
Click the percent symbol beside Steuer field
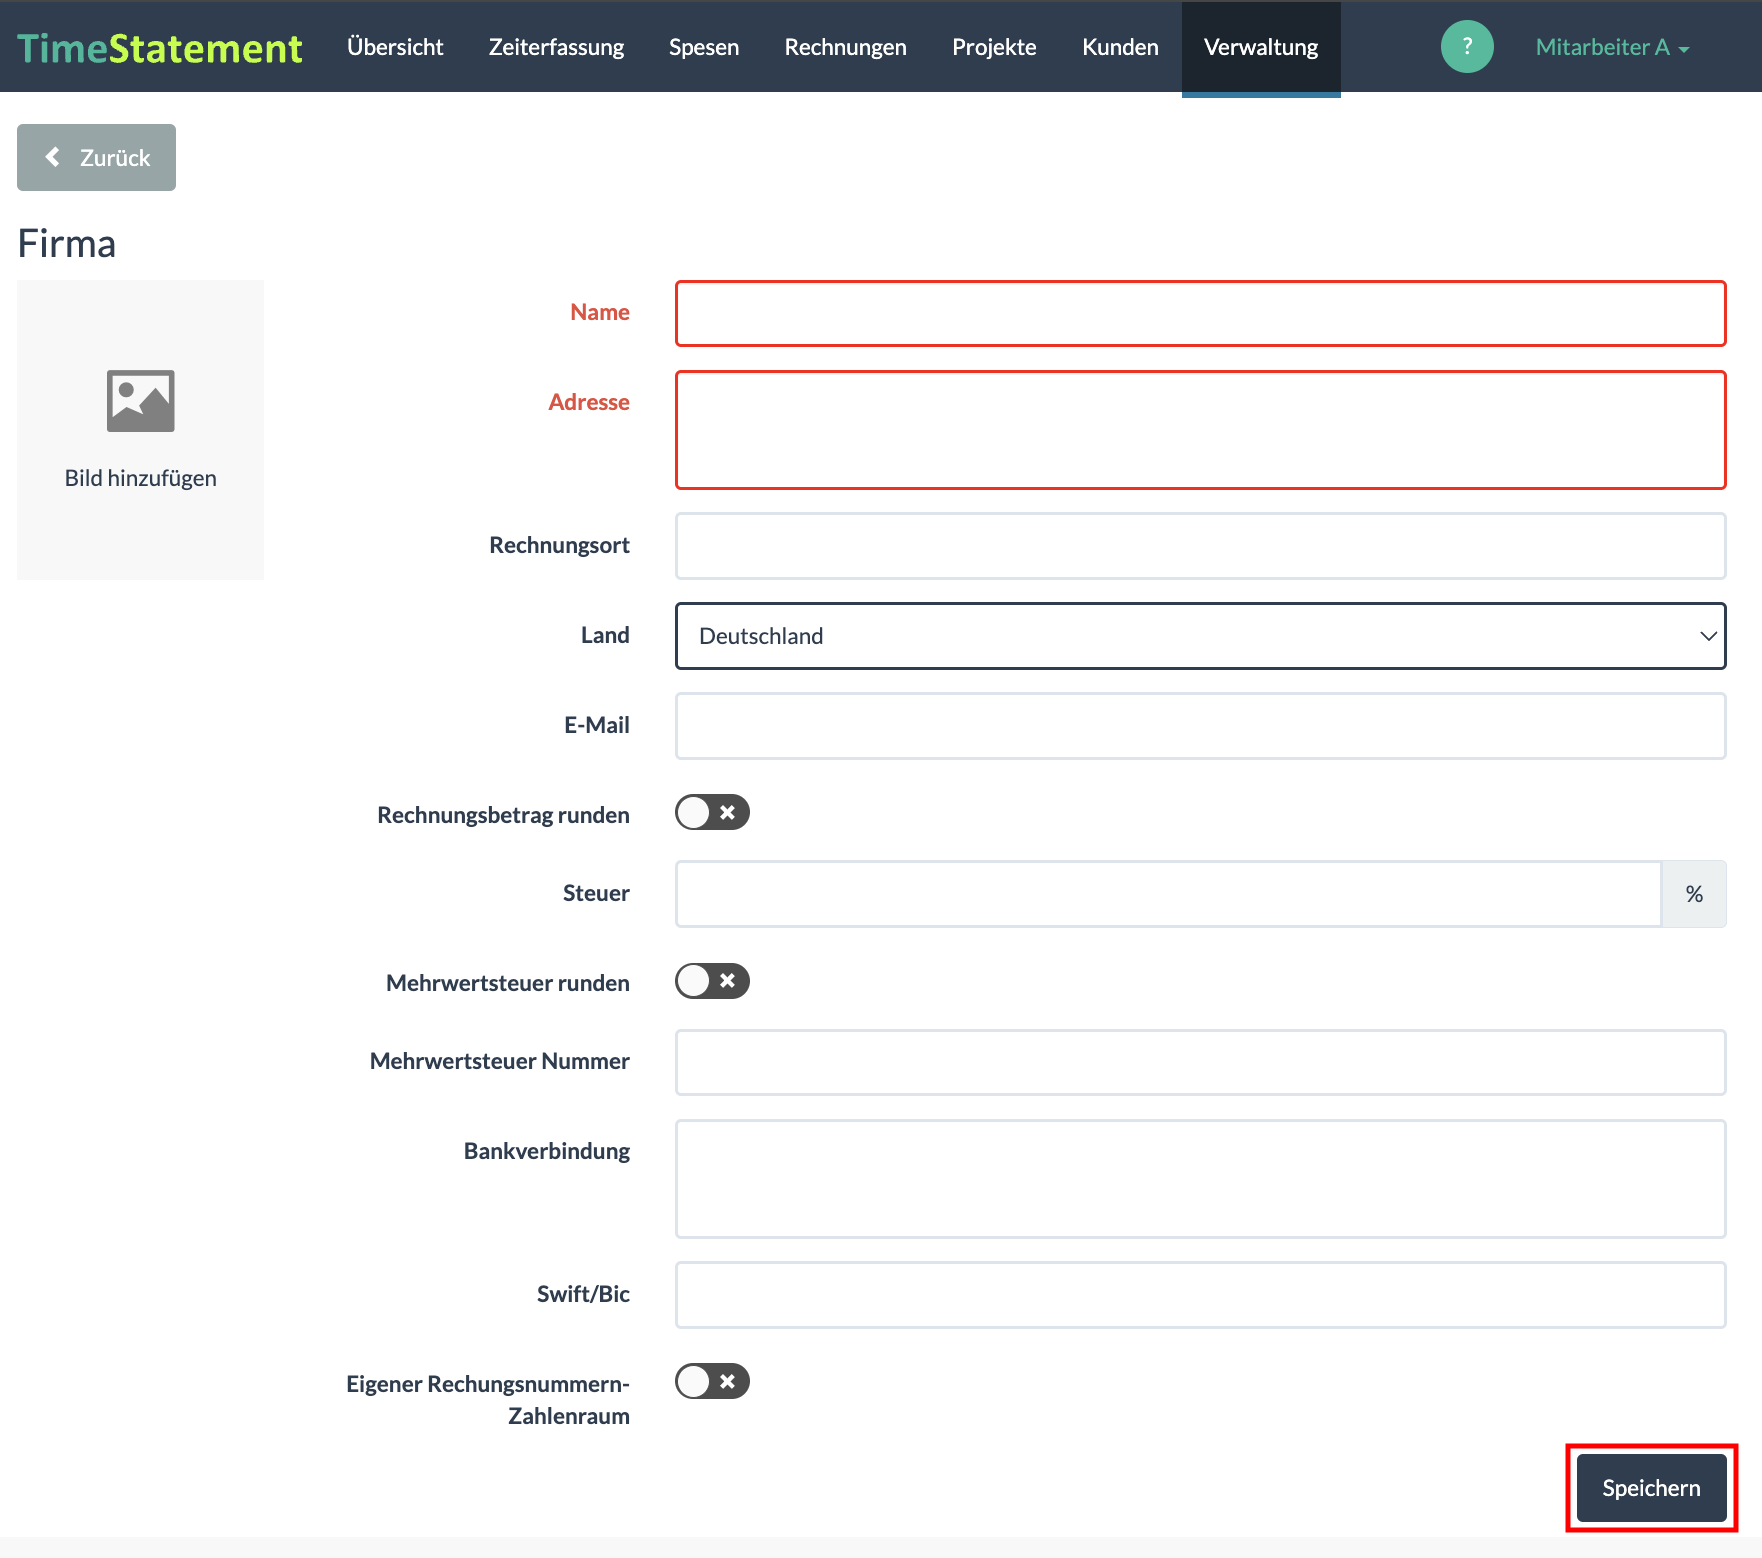1693,894
